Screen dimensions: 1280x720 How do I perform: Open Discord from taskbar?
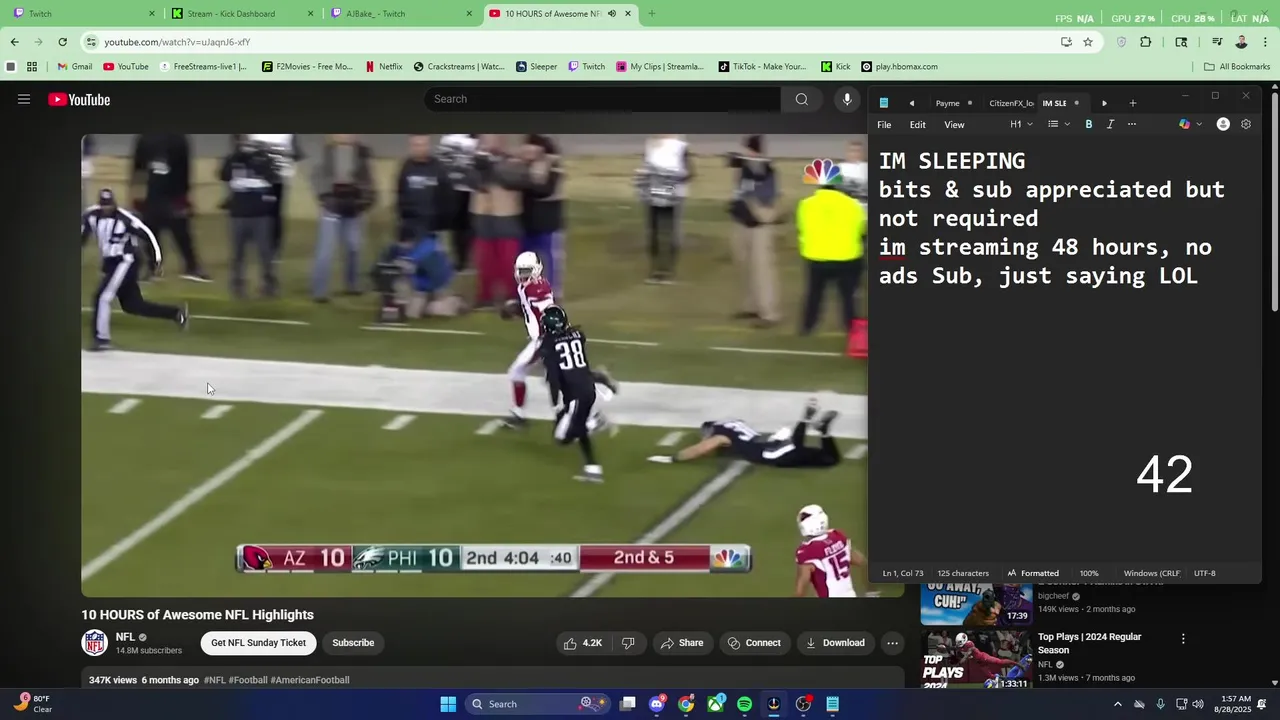pyautogui.click(x=656, y=704)
